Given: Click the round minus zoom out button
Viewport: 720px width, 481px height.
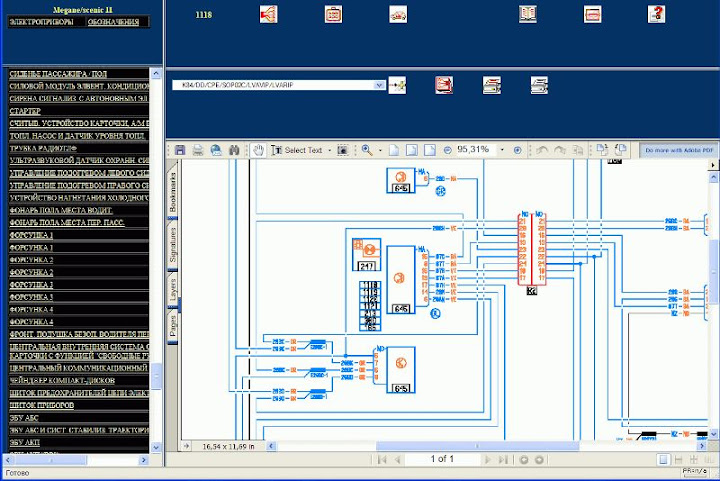Looking at the screenshot, I should pyautogui.click(x=448, y=150).
